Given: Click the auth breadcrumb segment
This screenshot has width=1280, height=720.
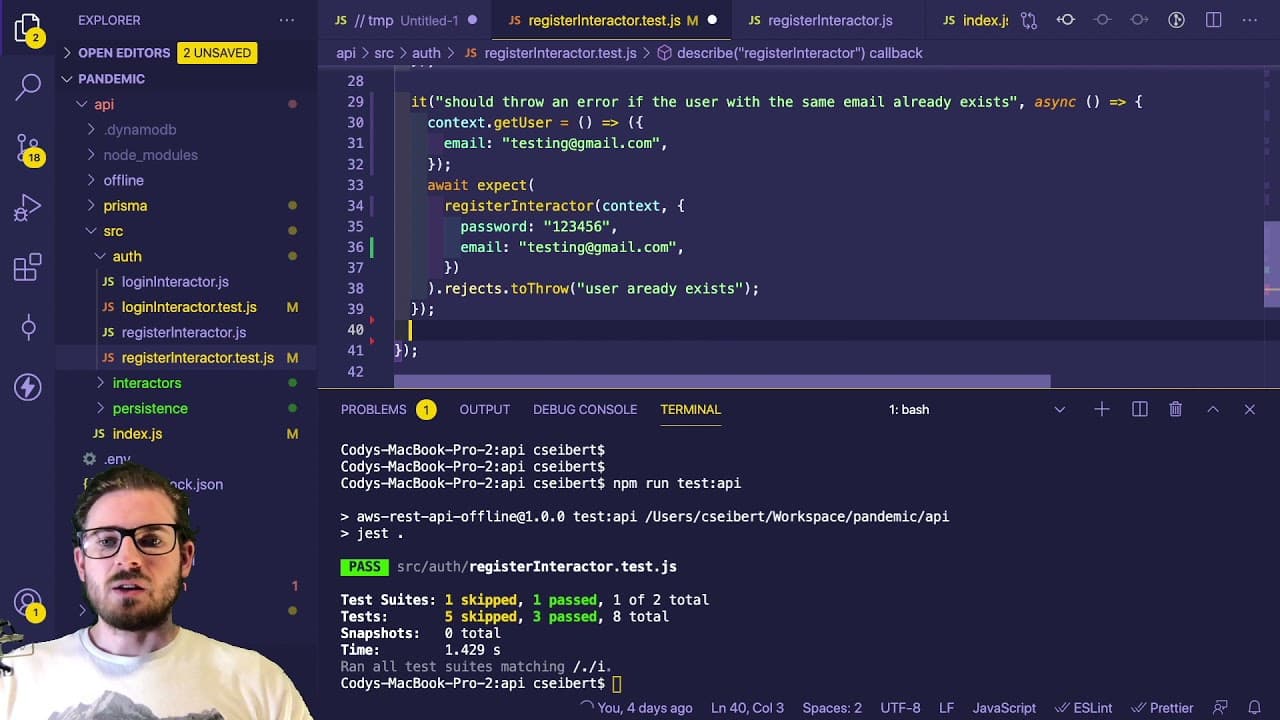Looking at the screenshot, I should (x=426, y=53).
